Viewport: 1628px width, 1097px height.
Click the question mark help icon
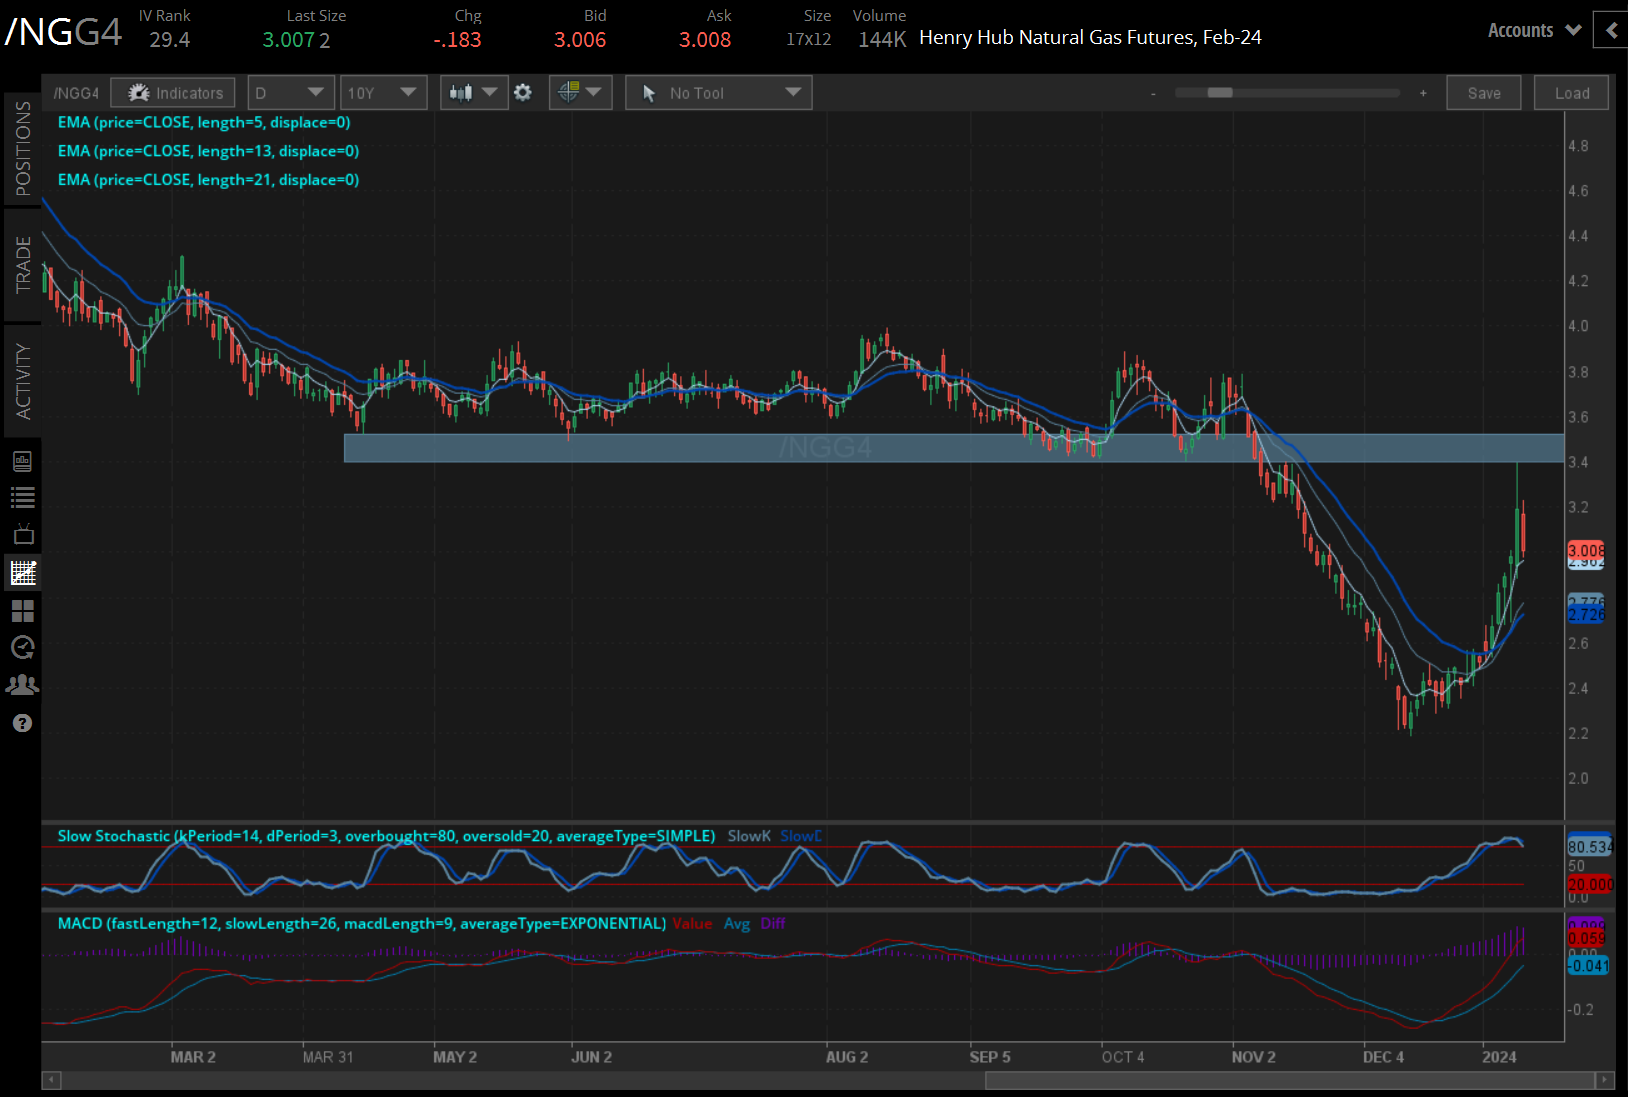(23, 723)
